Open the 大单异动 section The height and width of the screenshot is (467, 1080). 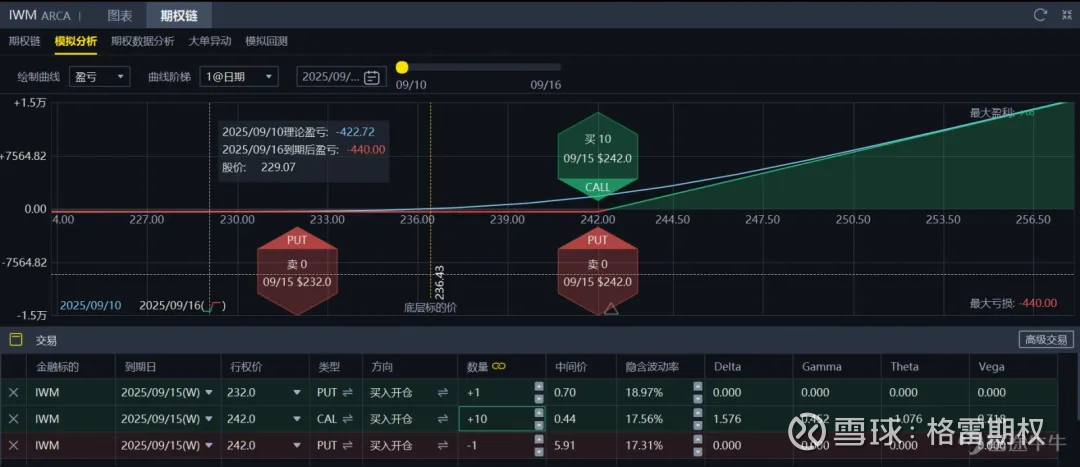click(x=209, y=41)
